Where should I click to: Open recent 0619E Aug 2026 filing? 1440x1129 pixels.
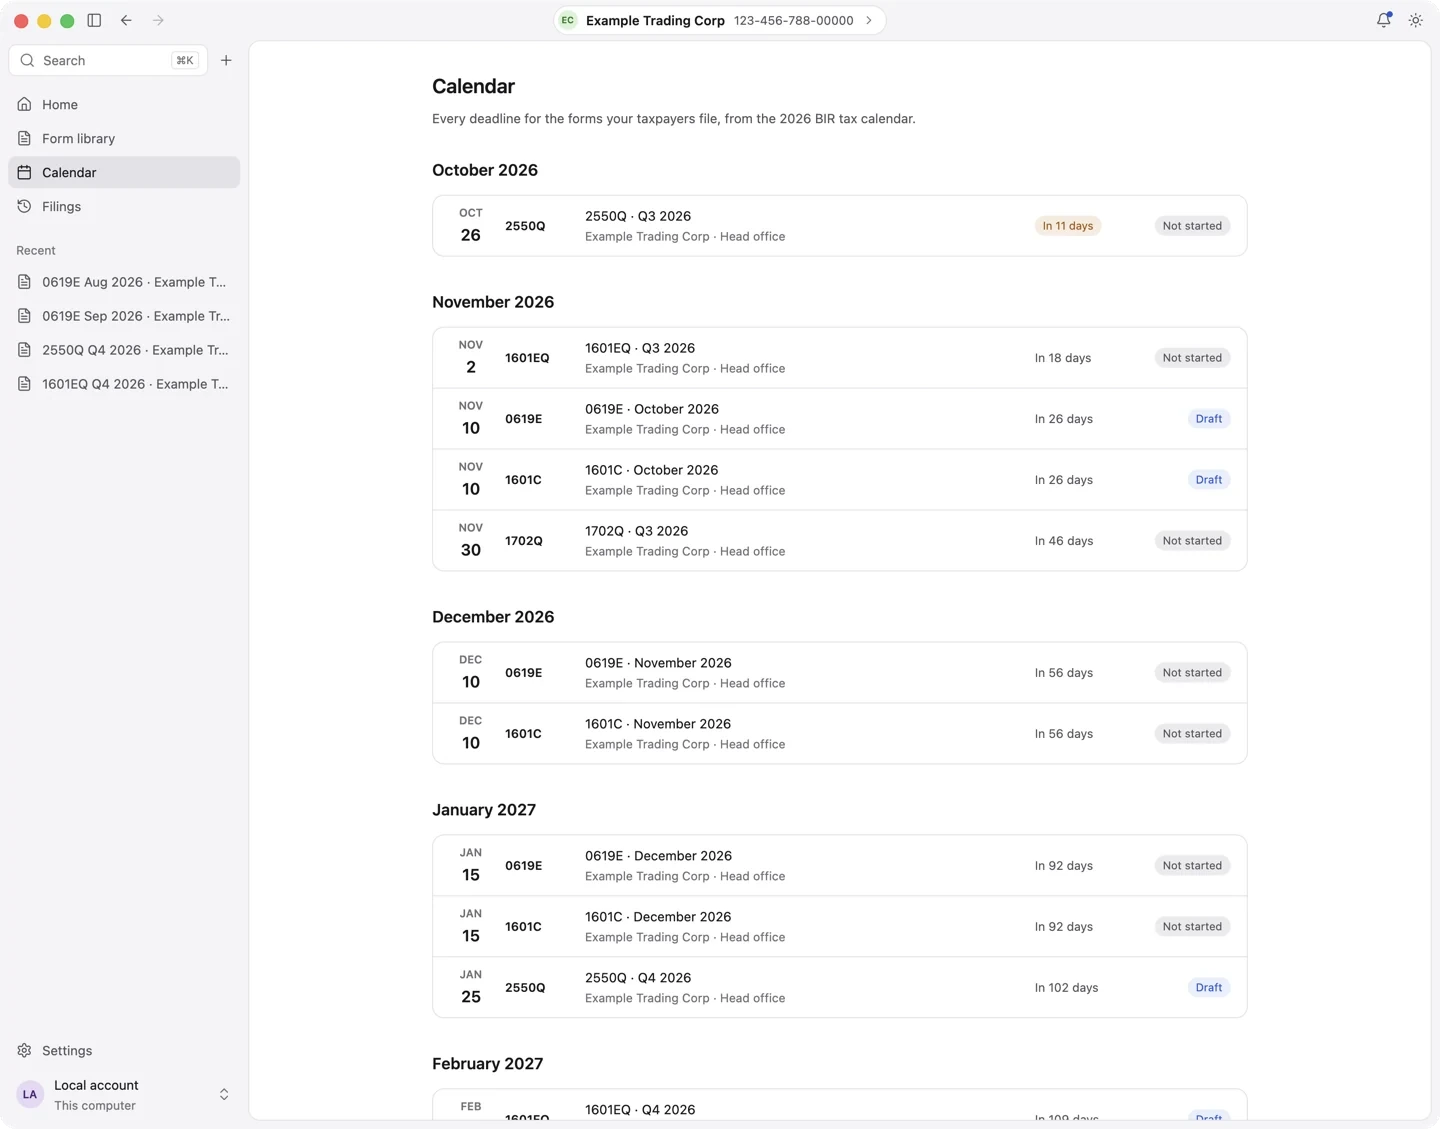point(124,282)
